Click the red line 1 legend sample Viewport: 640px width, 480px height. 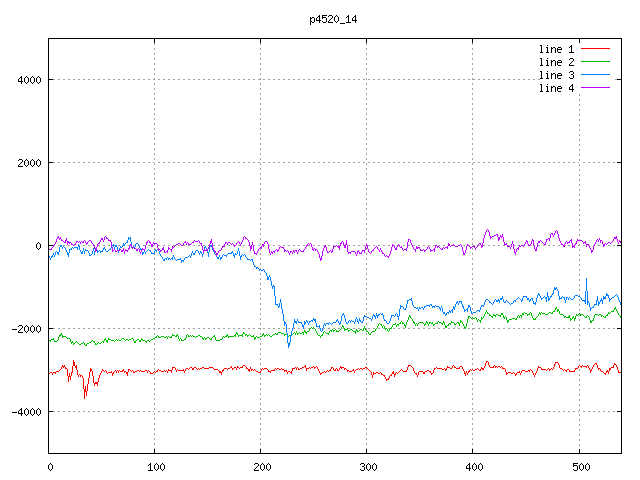click(595, 49)
